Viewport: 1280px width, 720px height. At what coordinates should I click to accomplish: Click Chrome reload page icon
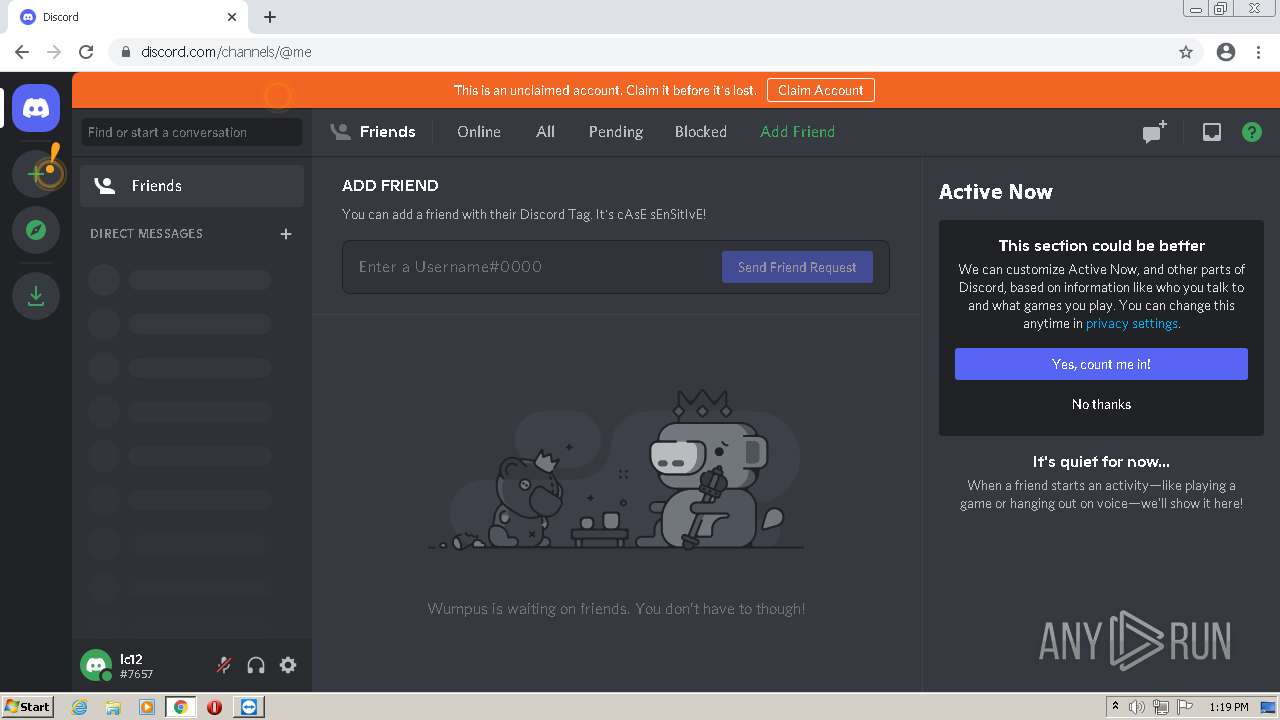(86, 52)
